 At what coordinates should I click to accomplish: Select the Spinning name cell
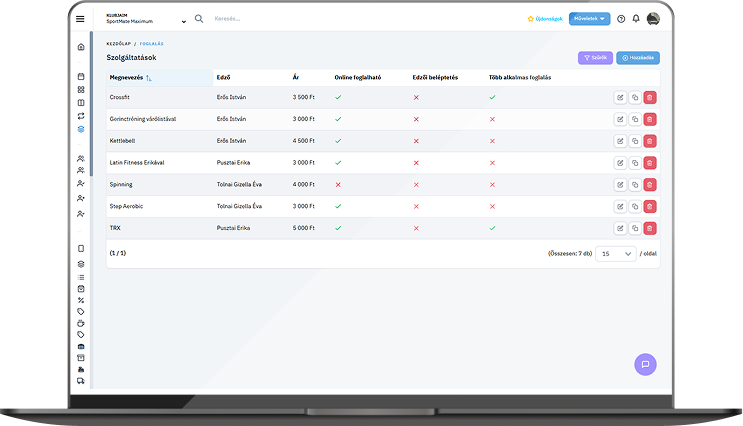tap(121, 185)
